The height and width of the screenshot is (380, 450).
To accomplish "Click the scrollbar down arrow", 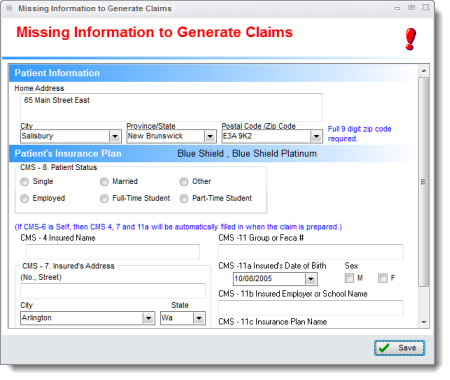I will click(x=424, y=322).
